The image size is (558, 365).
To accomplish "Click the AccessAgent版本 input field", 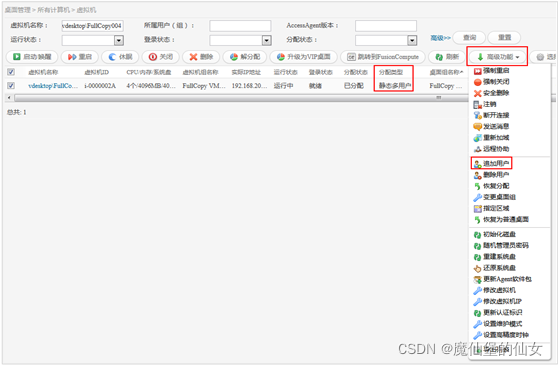I will coord(386,26).
